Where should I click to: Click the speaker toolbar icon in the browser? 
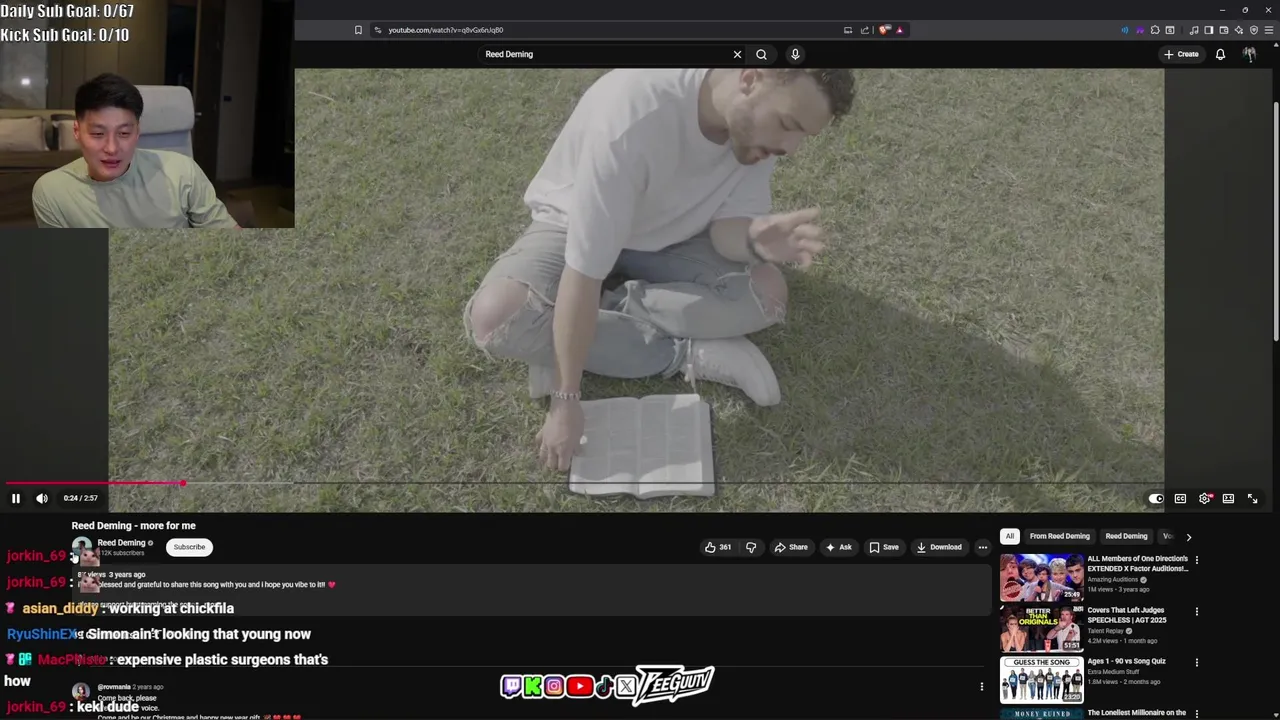coord(1125,30)
